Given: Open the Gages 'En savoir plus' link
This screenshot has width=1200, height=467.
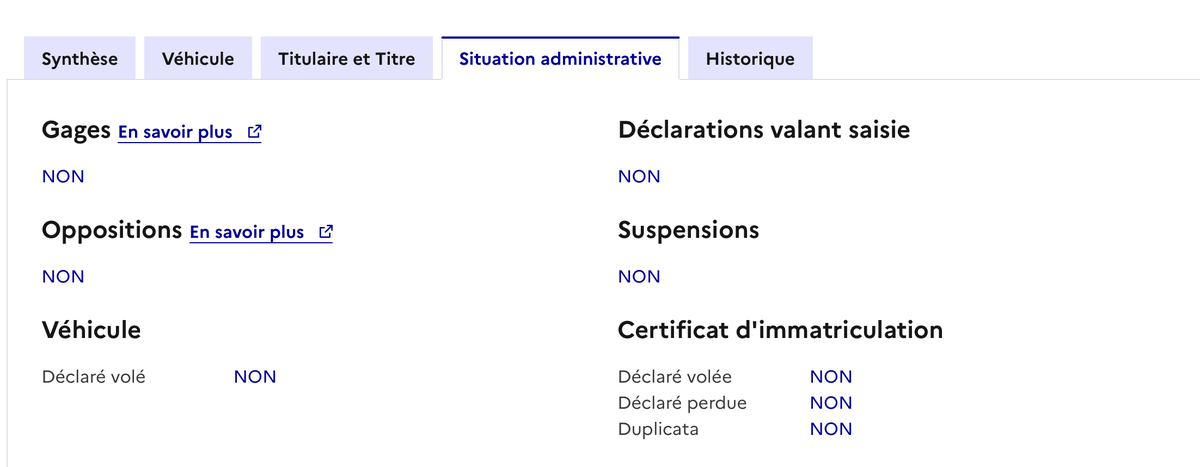Looking at the screenshot, I should pyautogui.click(x=176, y=132).
